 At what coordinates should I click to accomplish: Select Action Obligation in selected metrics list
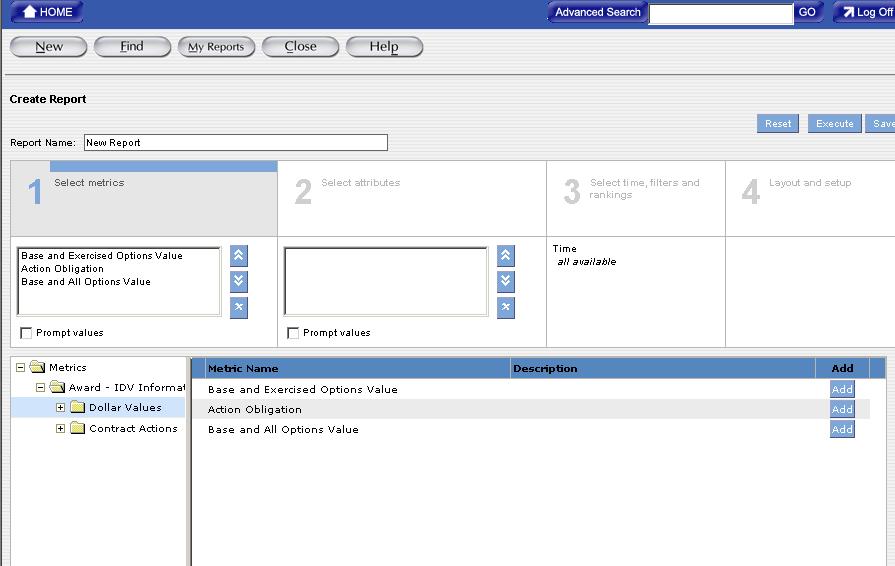pos(62,269)
